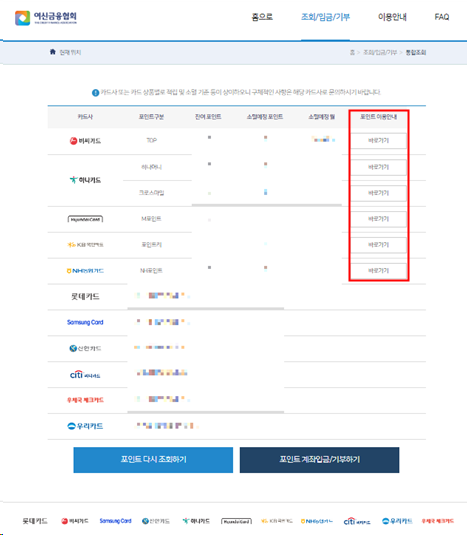This screenshot has height=535, width=467.
Task: Click 바로가기 button for NH포인트 row
Action: [379, 271]
